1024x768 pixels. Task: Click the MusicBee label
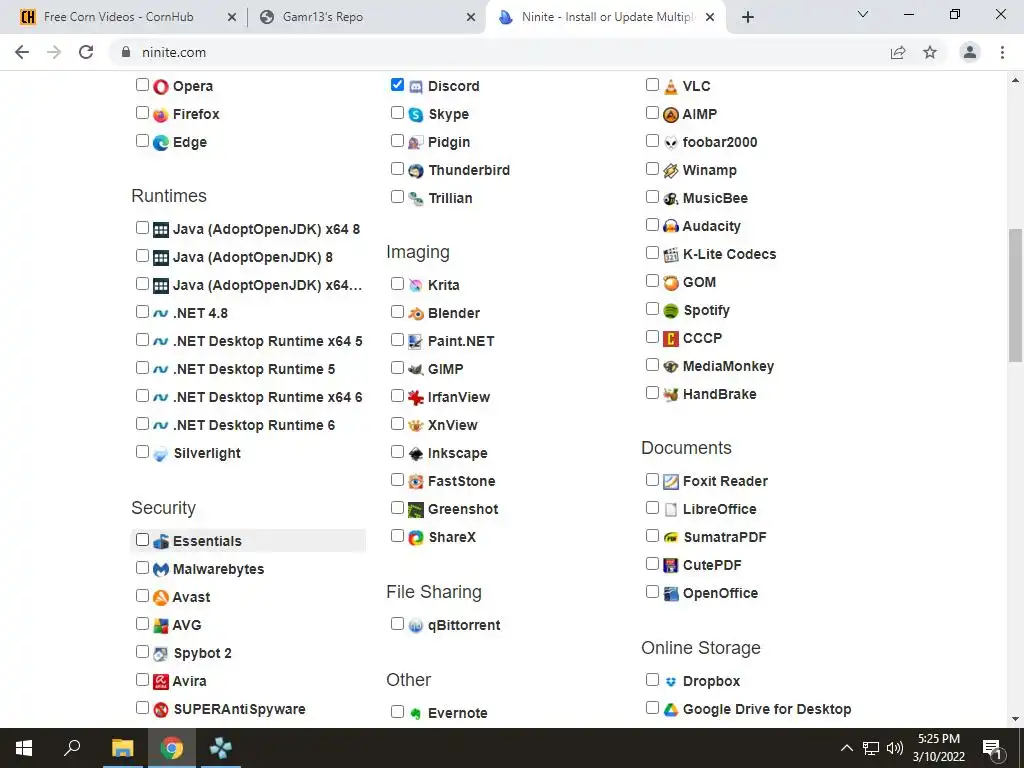715,199
